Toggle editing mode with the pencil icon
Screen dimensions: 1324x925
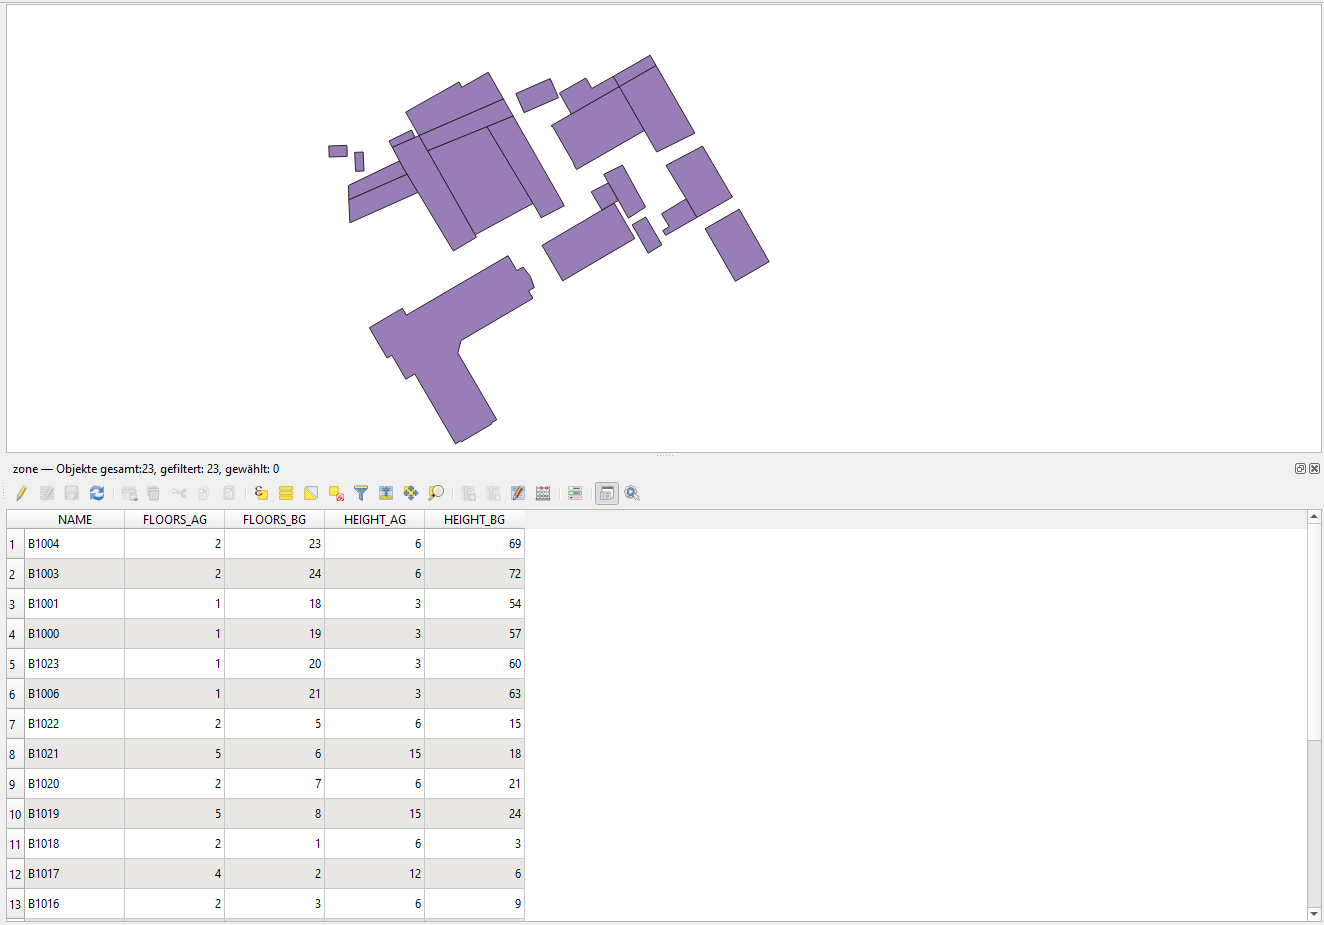pyautogui.click(x=21, y=493)
